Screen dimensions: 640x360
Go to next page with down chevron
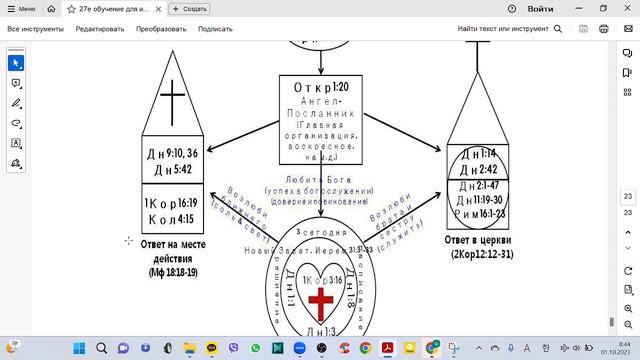pos(628,248)
